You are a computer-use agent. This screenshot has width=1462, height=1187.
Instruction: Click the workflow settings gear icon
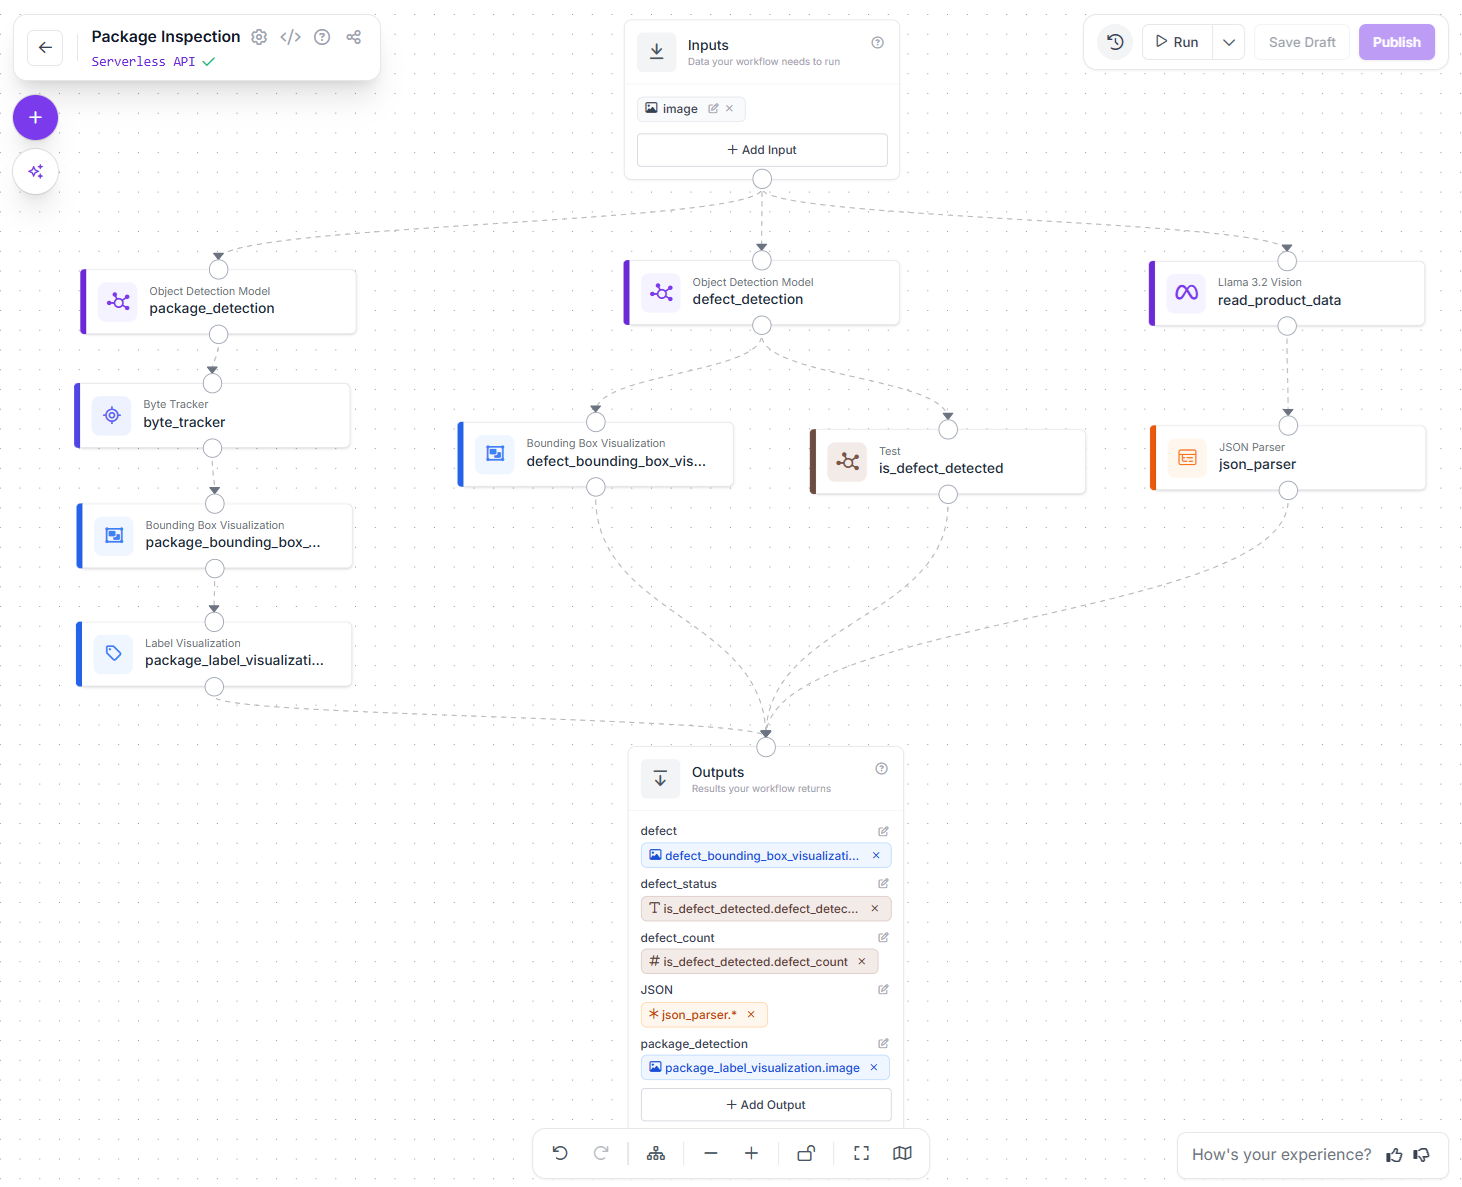click(x=259, y=37)
